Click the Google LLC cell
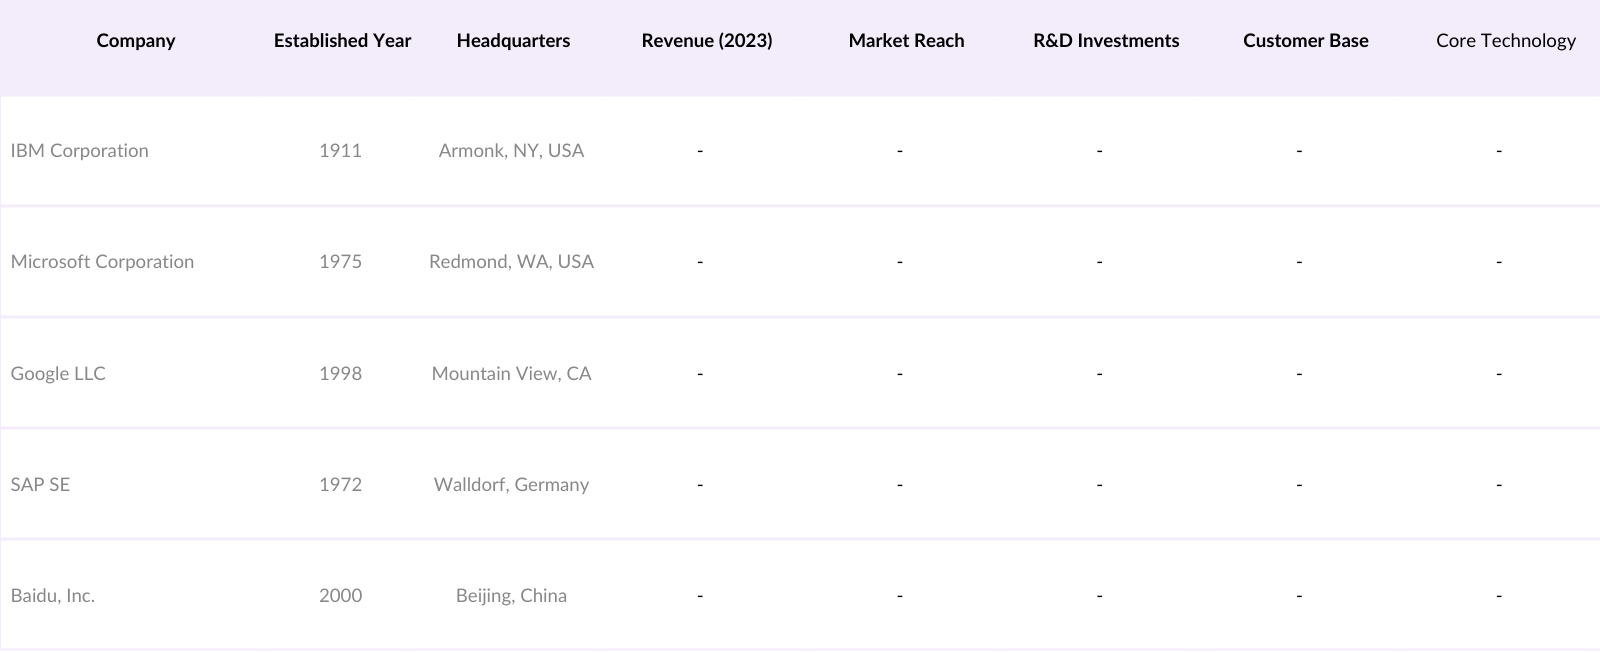 click(x=58, y=374)
